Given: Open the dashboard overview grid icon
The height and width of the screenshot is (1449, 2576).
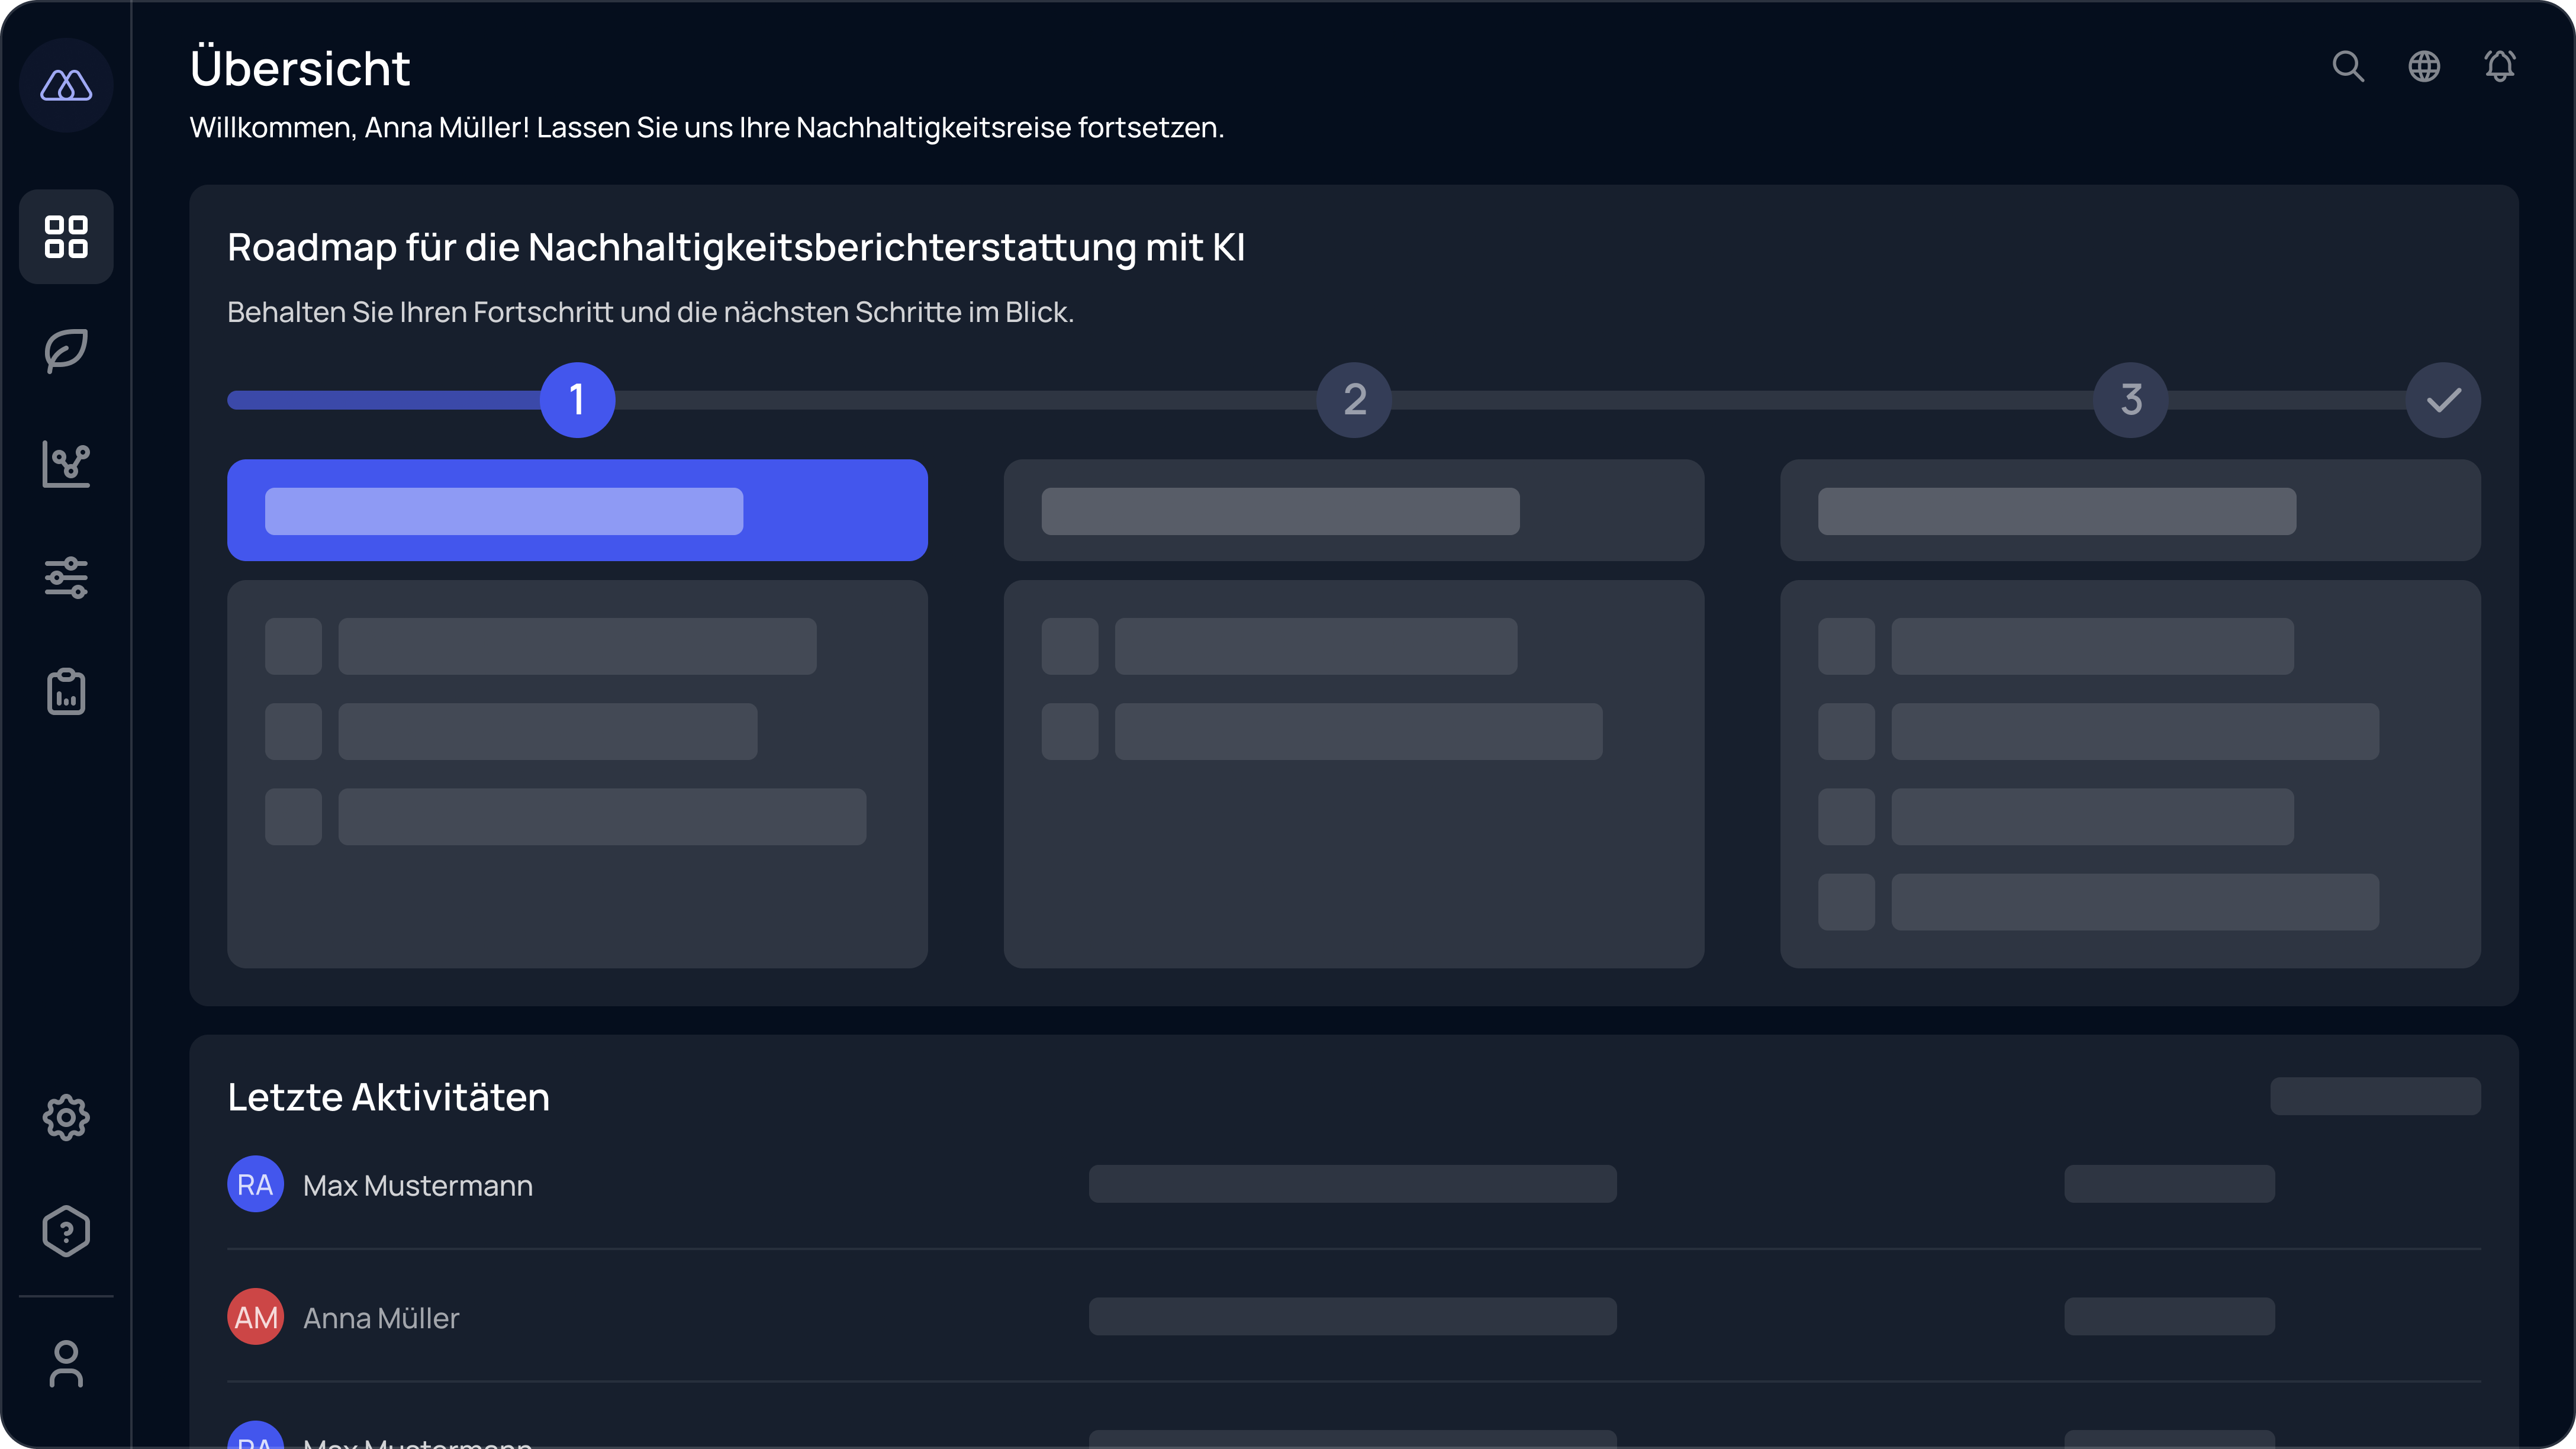Looking at the screenshot, I should coord(66,237).
